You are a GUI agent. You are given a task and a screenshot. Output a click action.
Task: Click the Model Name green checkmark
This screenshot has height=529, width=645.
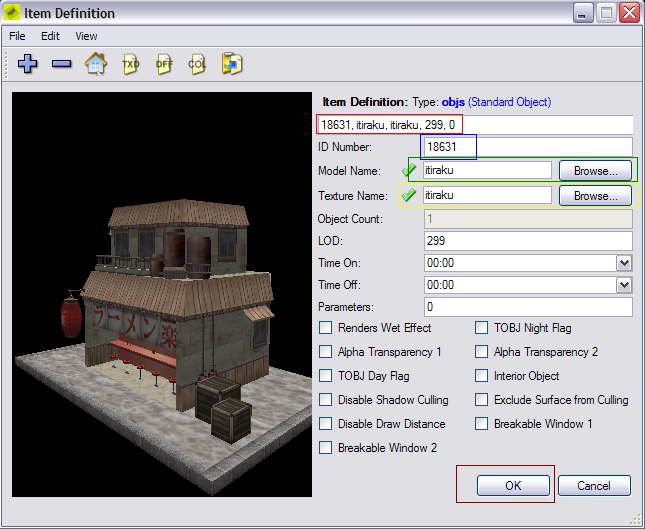(x=409, y=169)
